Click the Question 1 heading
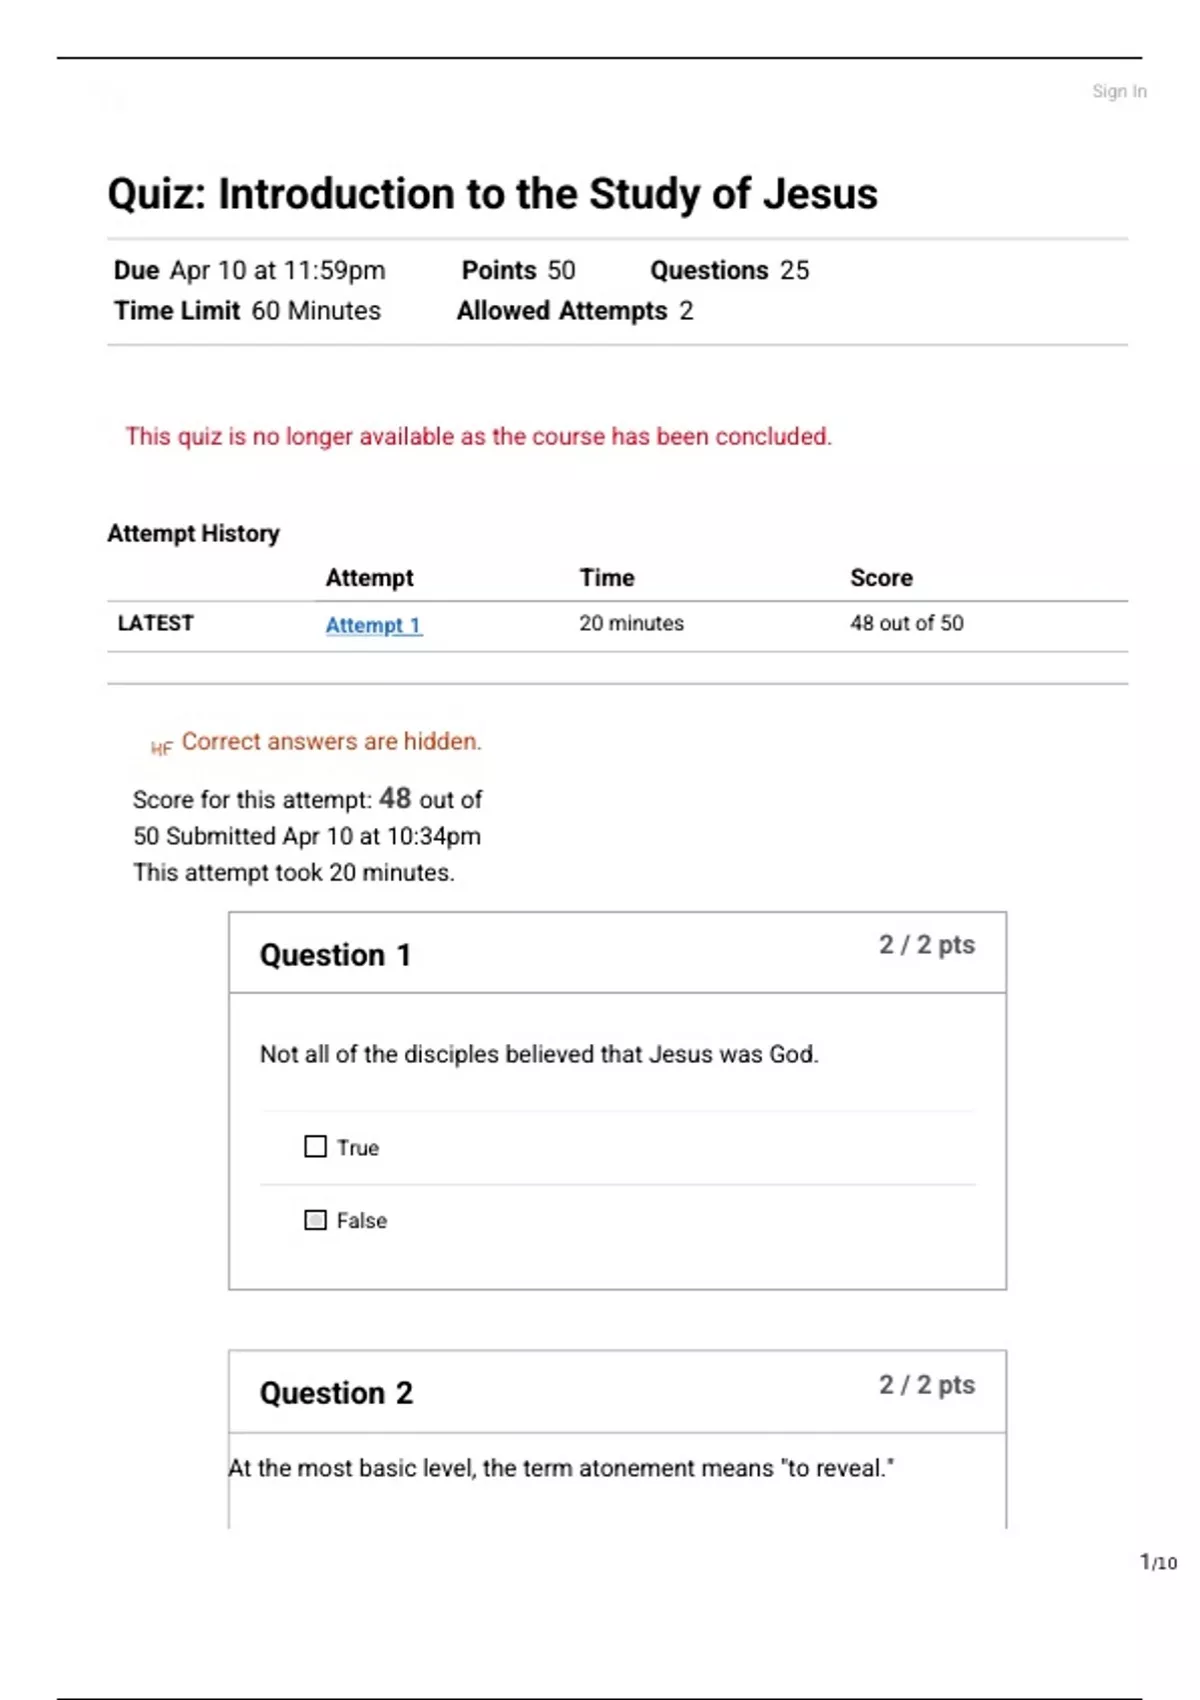 click(x=335, y=955)
